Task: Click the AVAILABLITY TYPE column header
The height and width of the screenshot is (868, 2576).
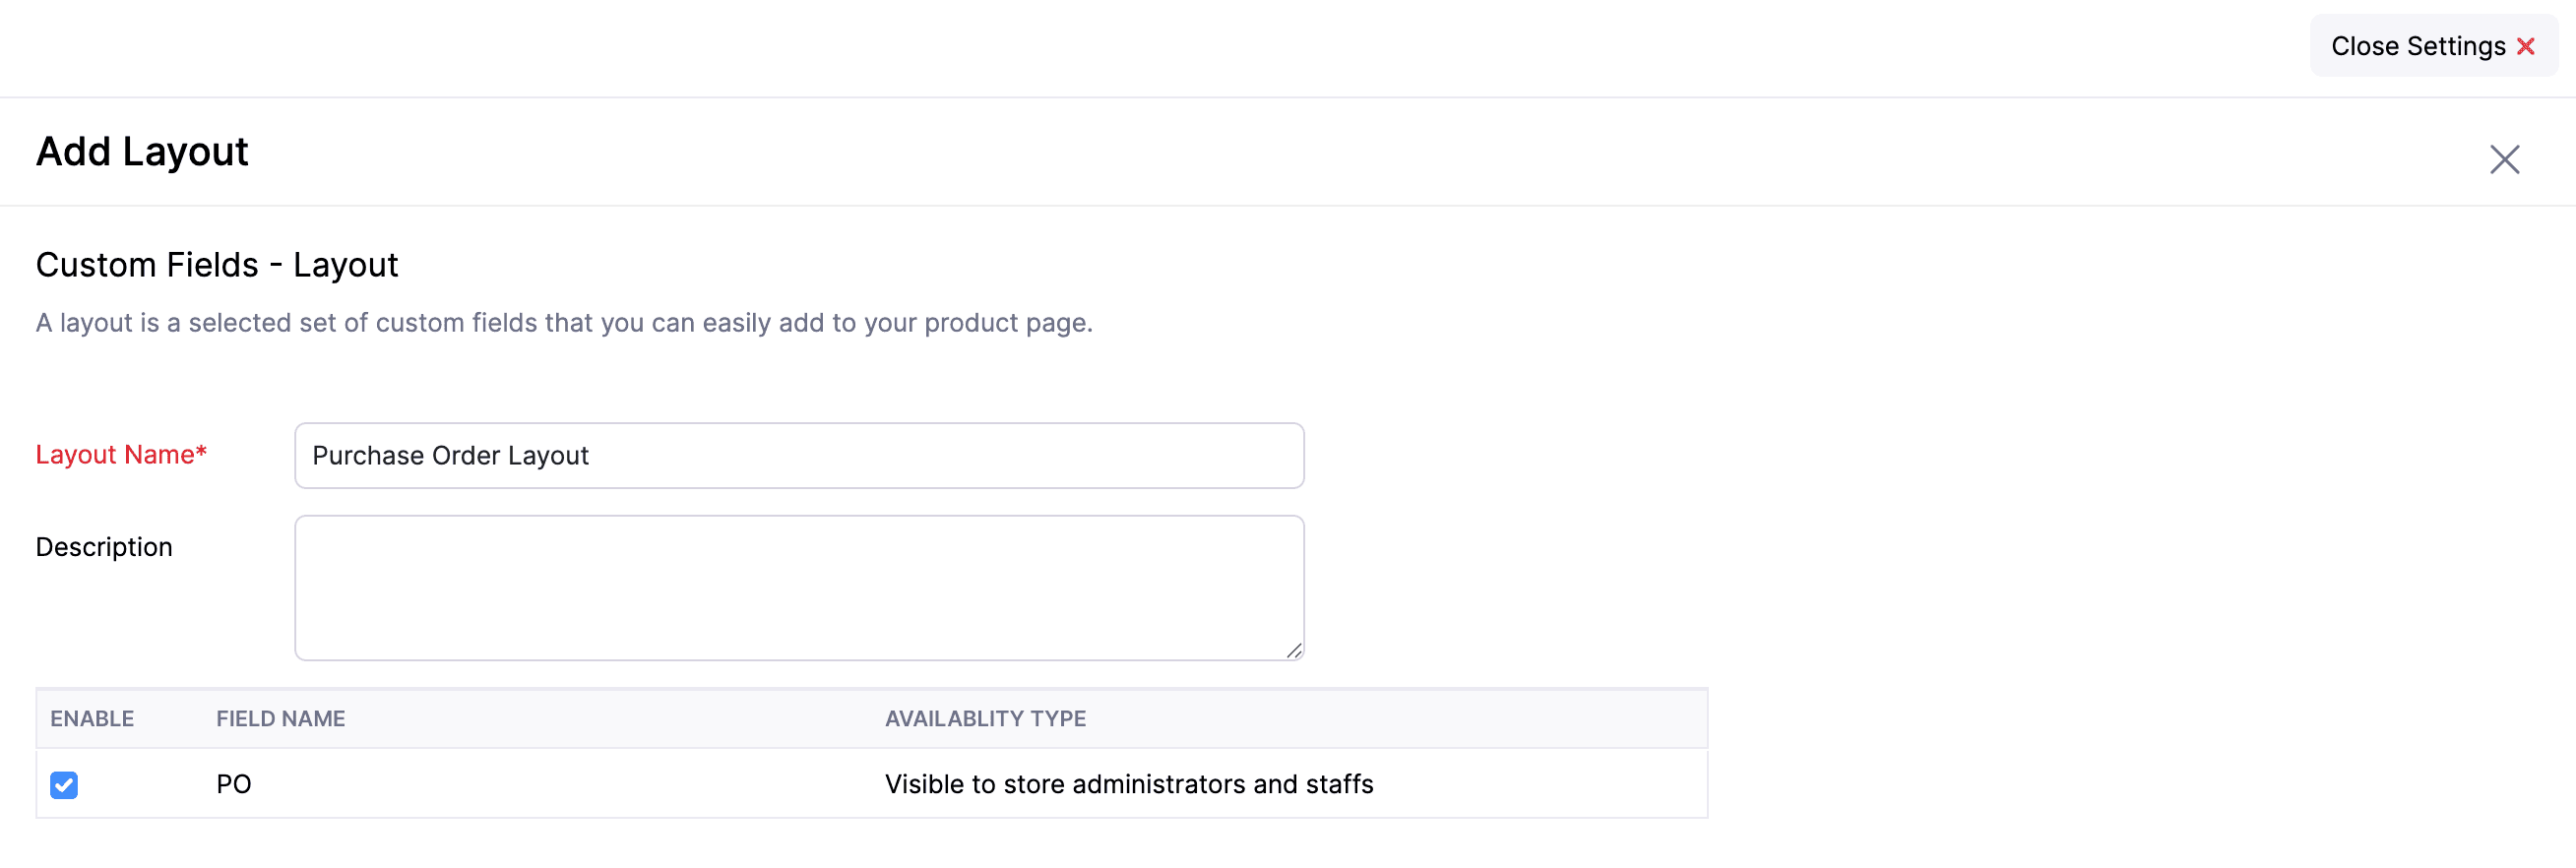Action: point(985,718)
